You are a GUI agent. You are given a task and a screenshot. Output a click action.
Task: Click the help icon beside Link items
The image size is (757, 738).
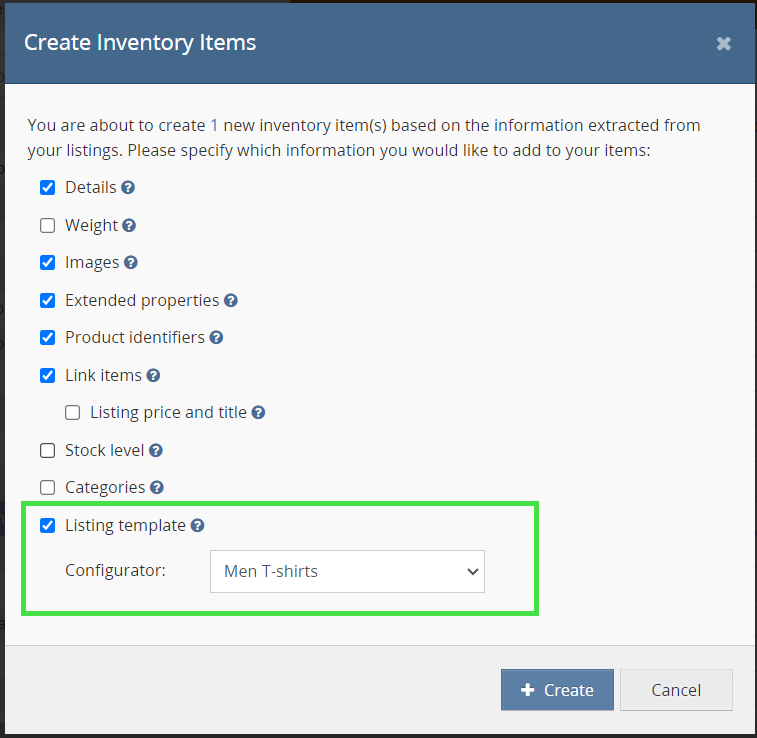click(153, 376)
